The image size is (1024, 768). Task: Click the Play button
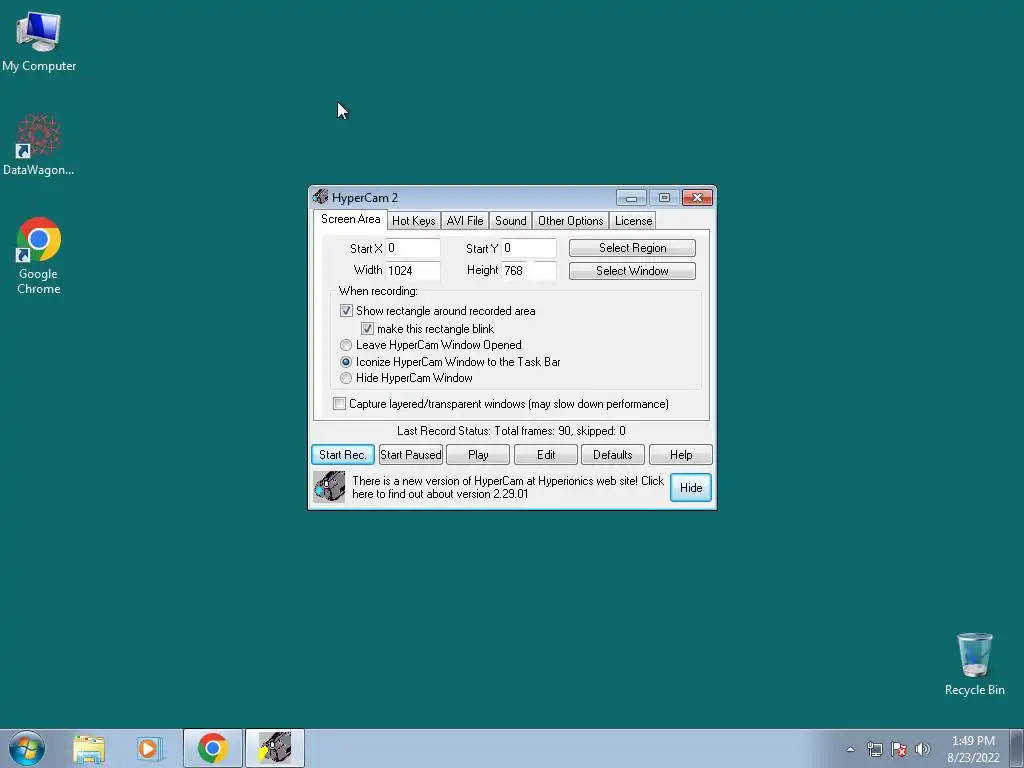coord(478,455)
